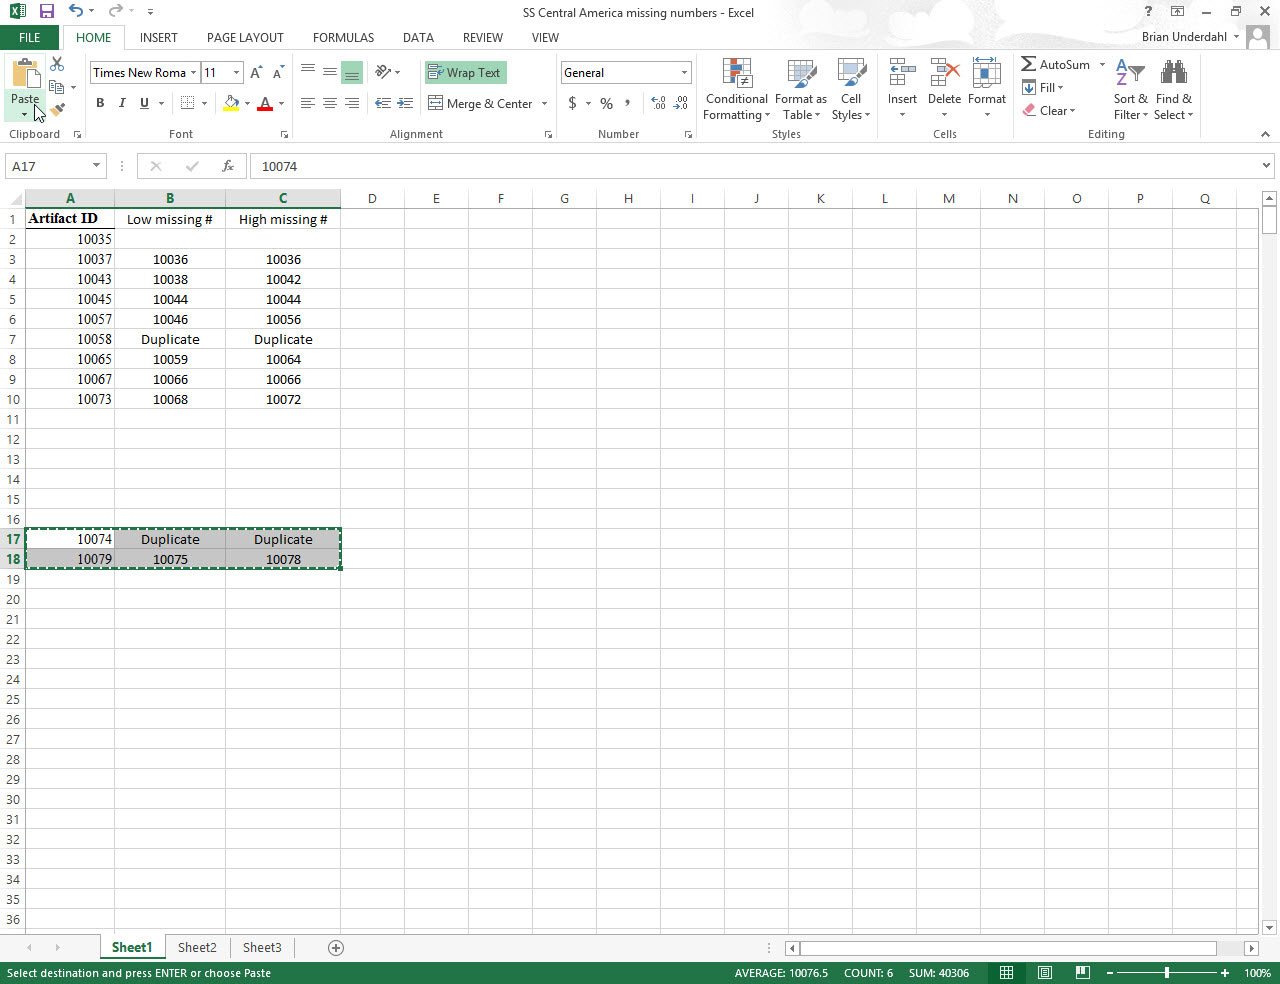The height and width of the screenshot is (984, 1280).
Task: Switch to the Sheet2 worksheet tab
Action: click(x=197, y=948)
